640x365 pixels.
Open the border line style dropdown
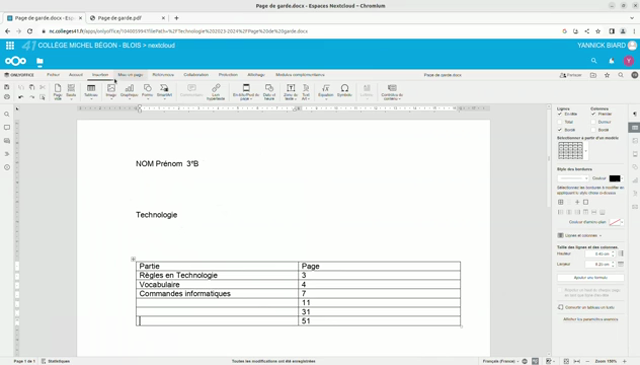pyautogui.click(x=573, y=178)
